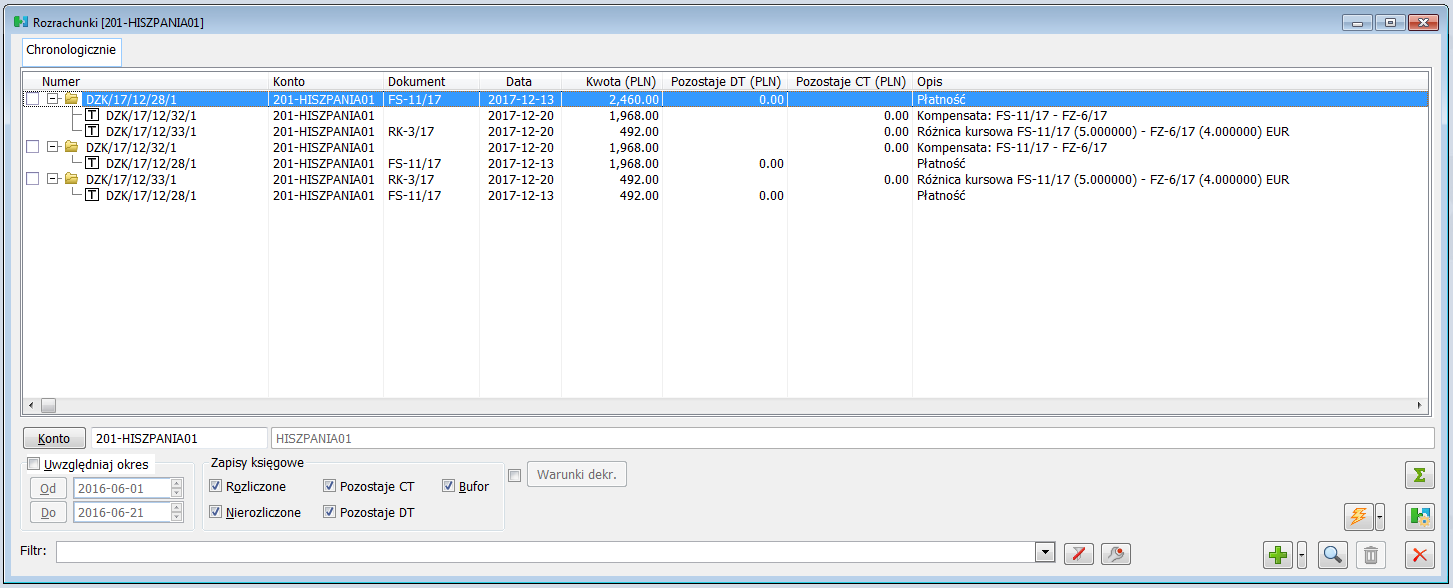Toggle the Pozostaje DT checkbox
Viewport: 1453px width, 588px height.
click(330, 512)
